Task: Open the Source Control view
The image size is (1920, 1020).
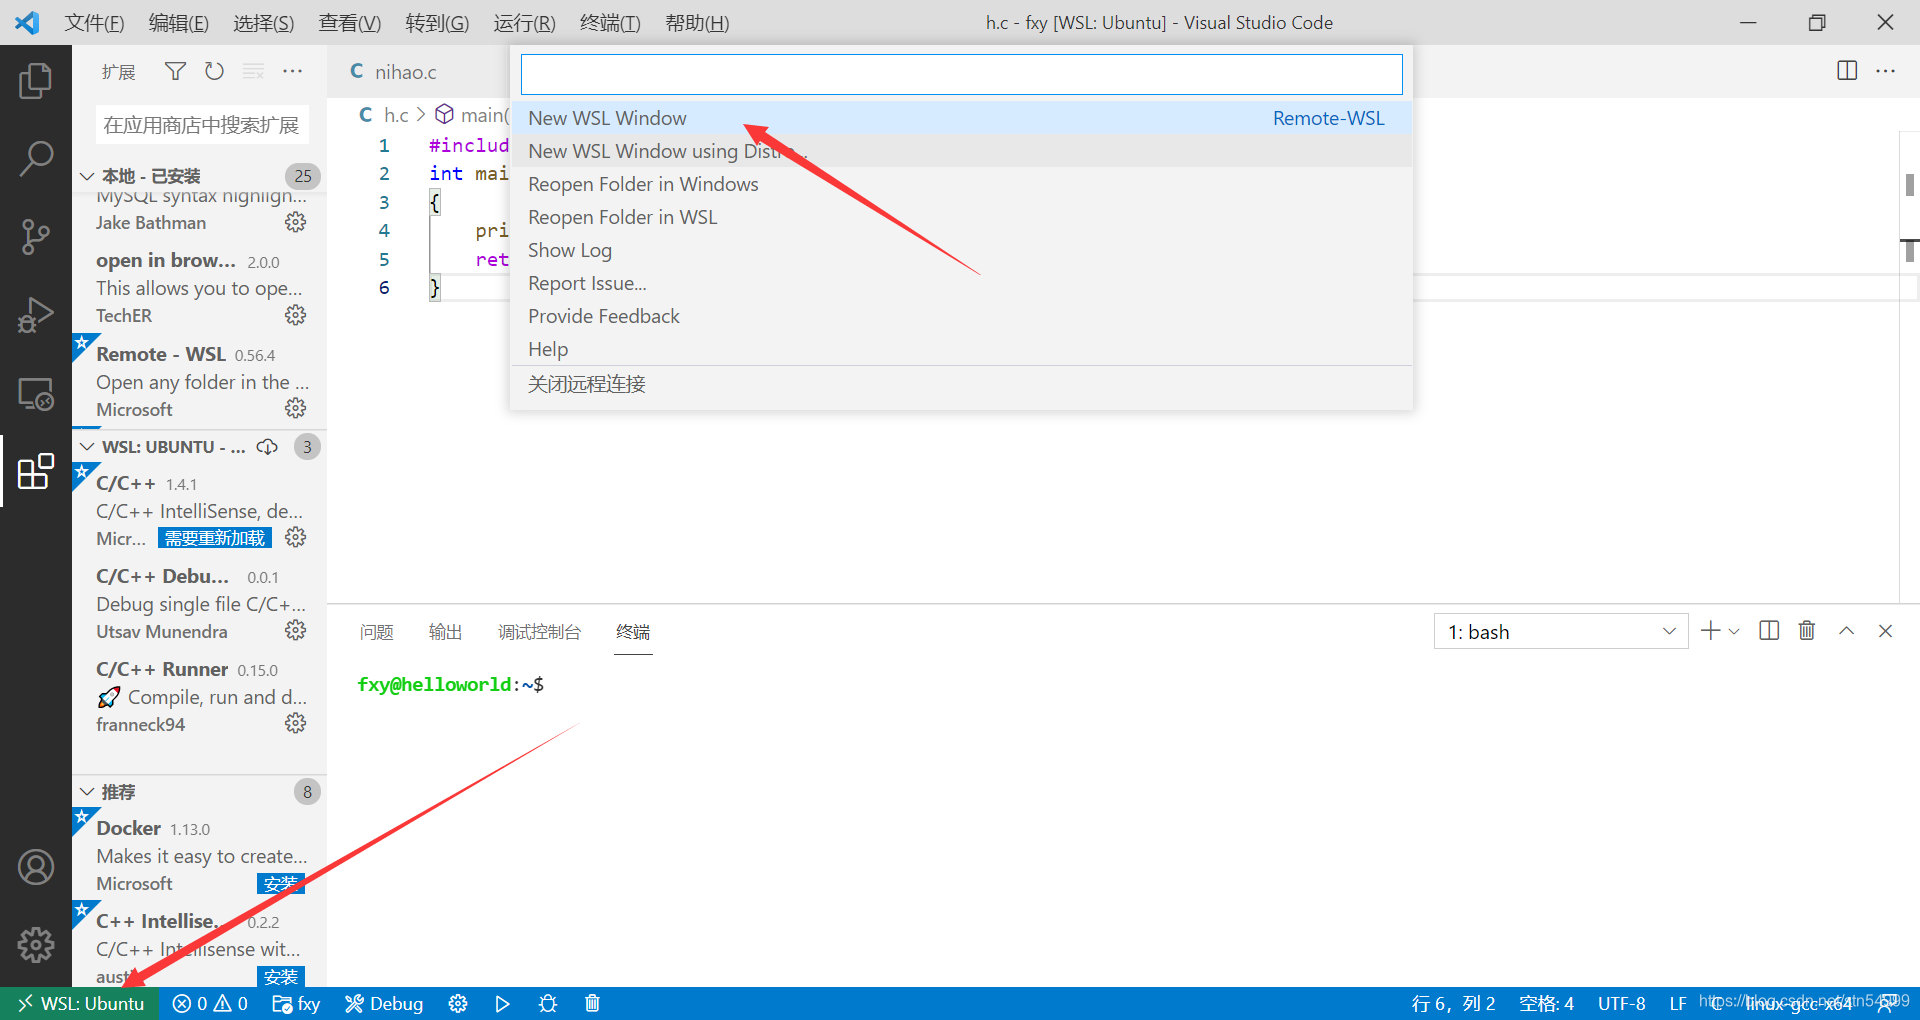Action: click(x=36, y=237)
